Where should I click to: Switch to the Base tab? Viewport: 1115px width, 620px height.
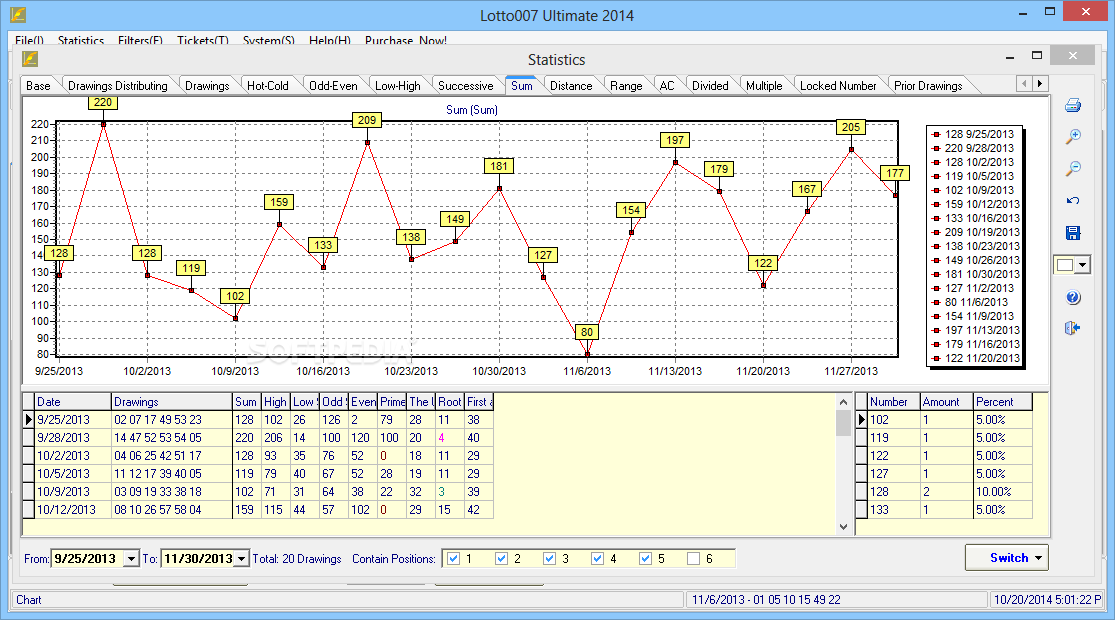click(38, 85)
